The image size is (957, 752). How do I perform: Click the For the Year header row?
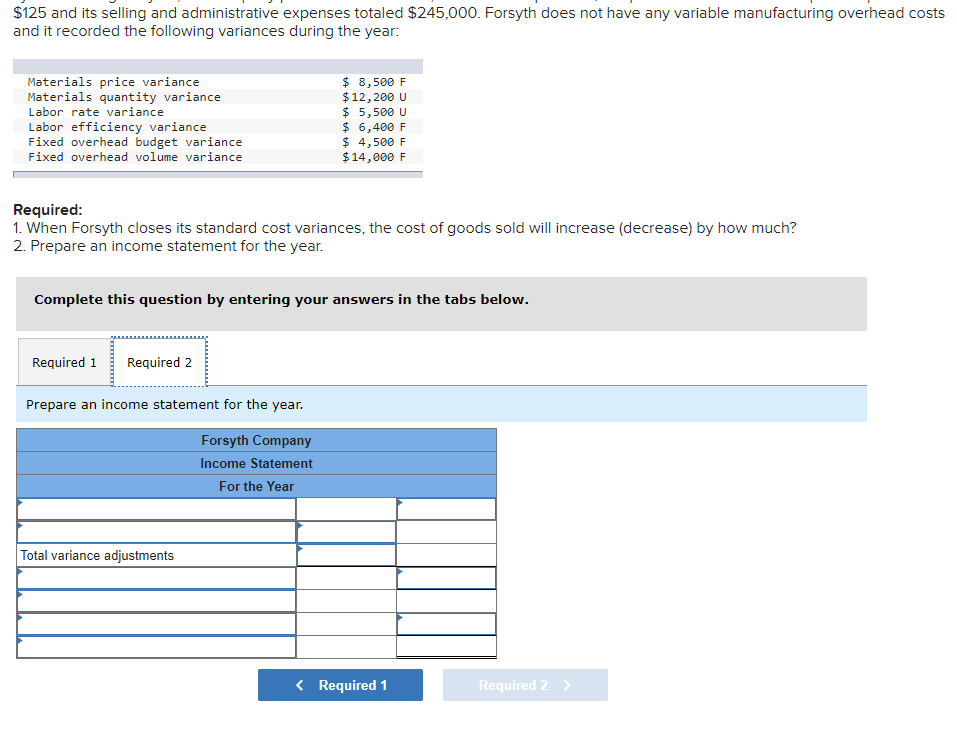click(256, 486)
